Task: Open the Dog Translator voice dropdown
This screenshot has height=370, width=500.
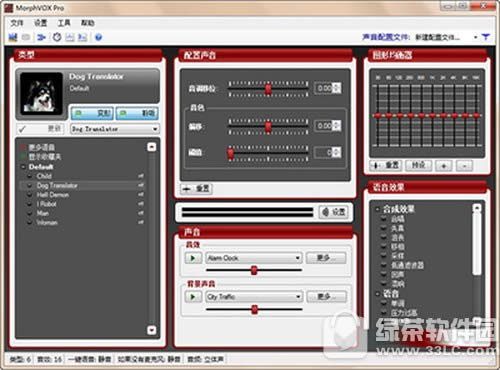Action: click(115, 129)
